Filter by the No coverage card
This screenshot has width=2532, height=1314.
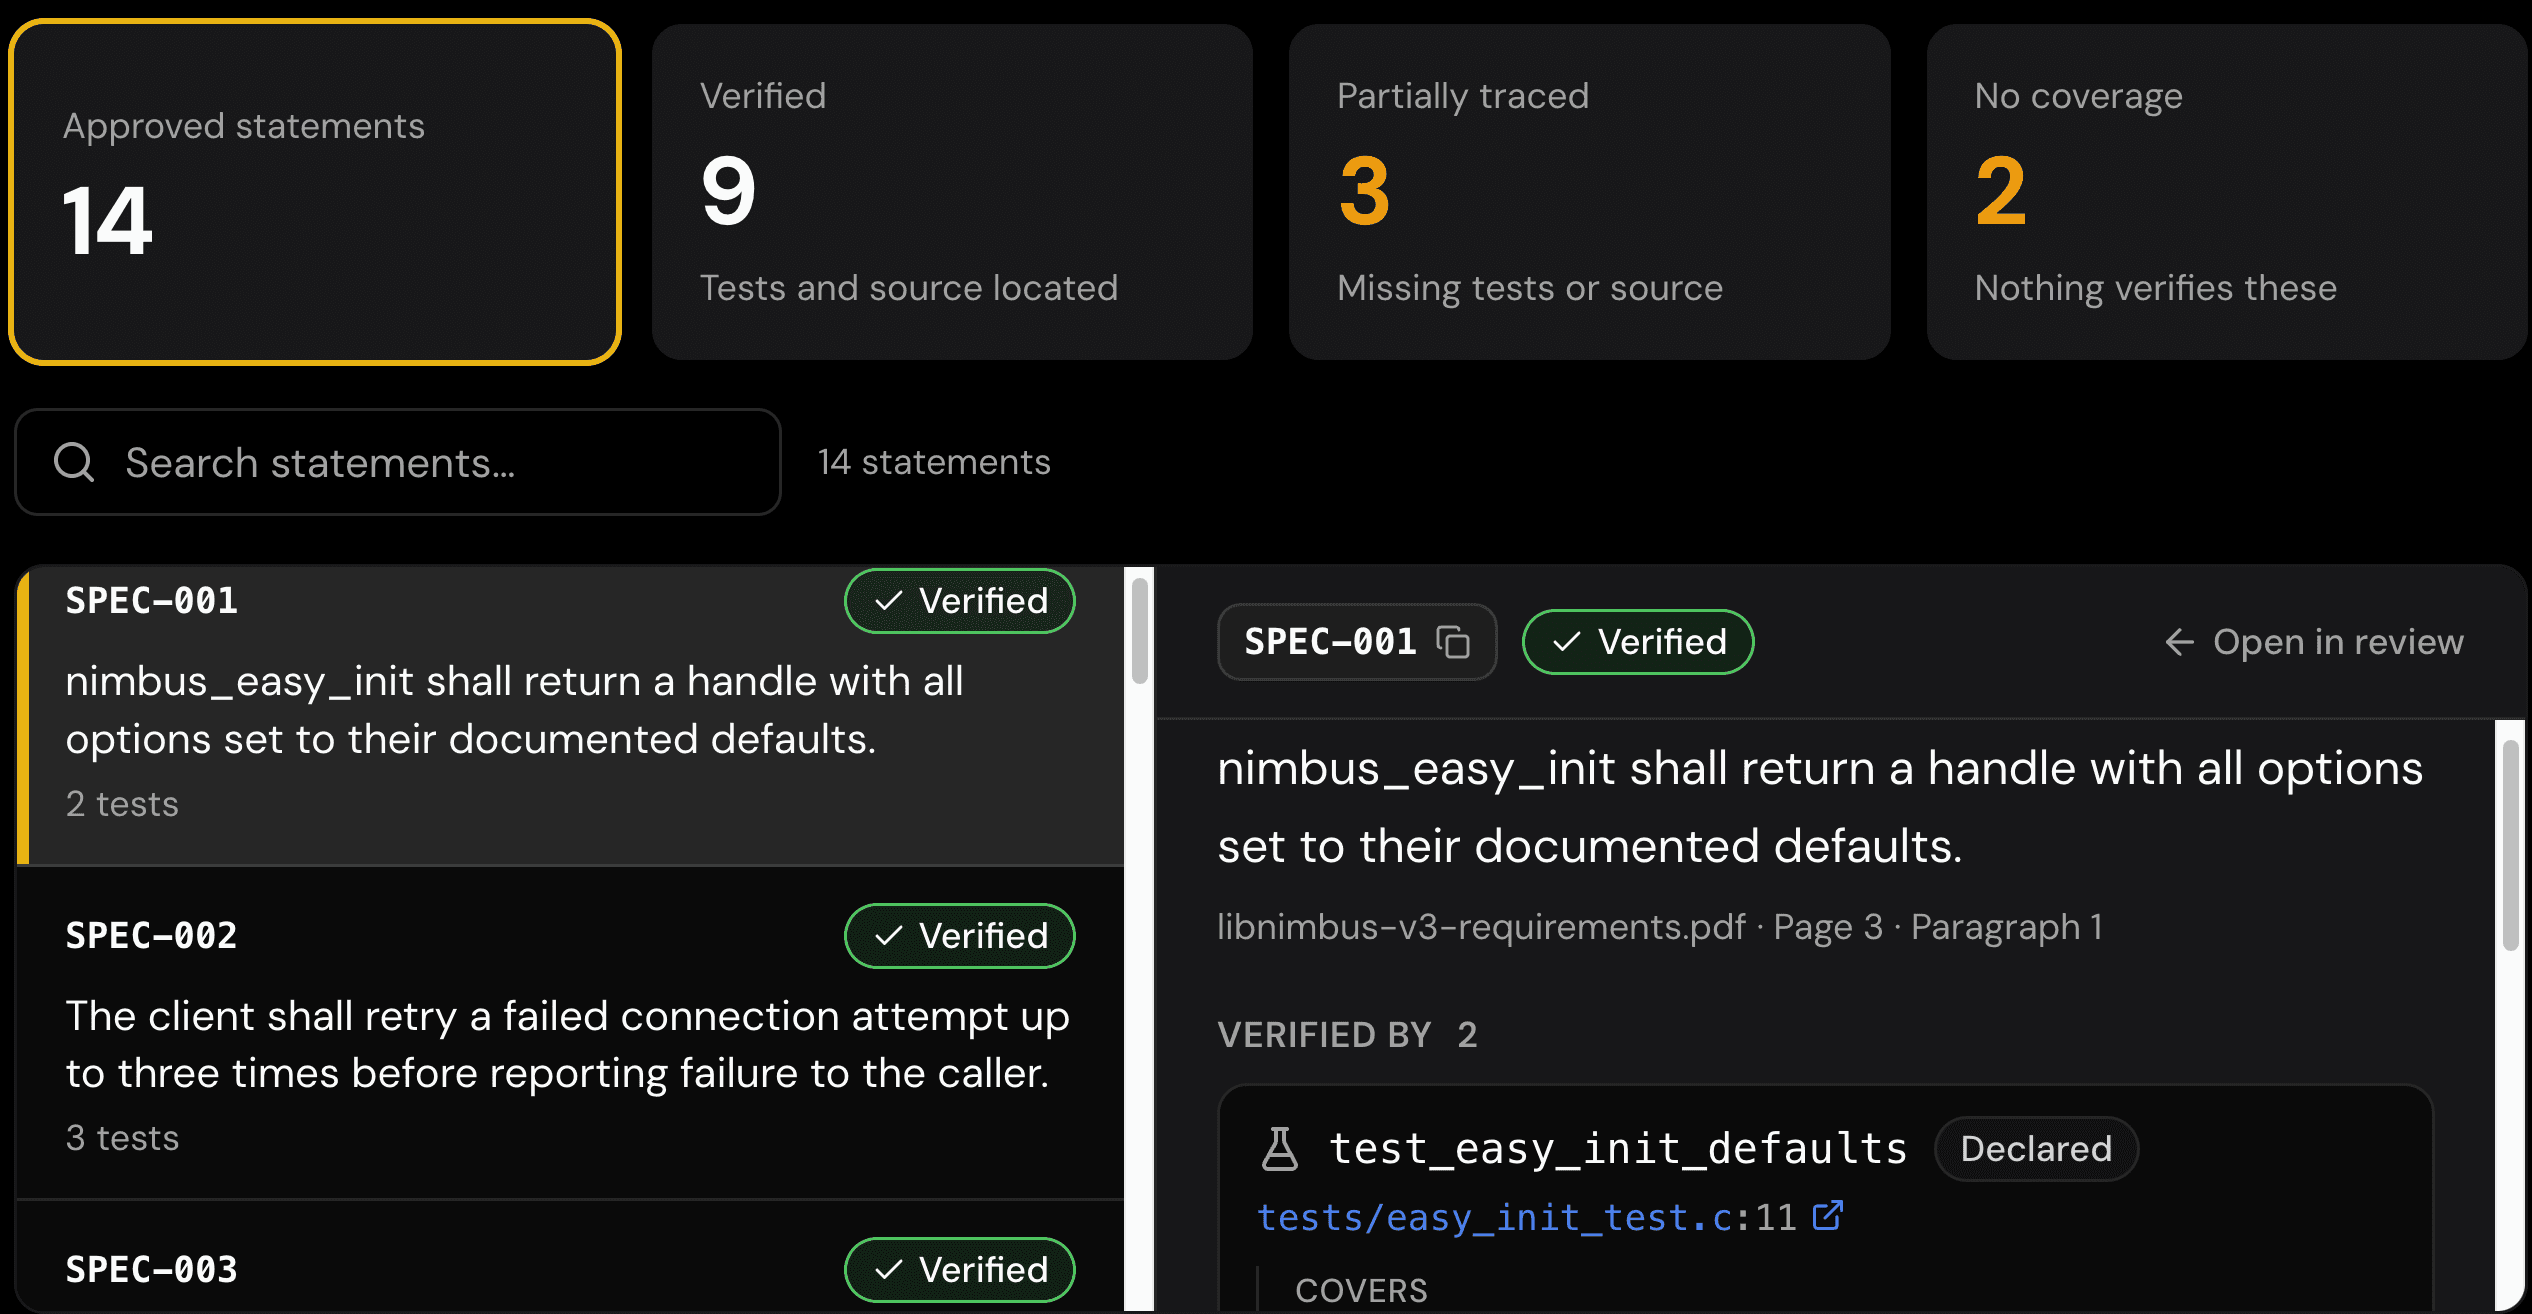2227,192
